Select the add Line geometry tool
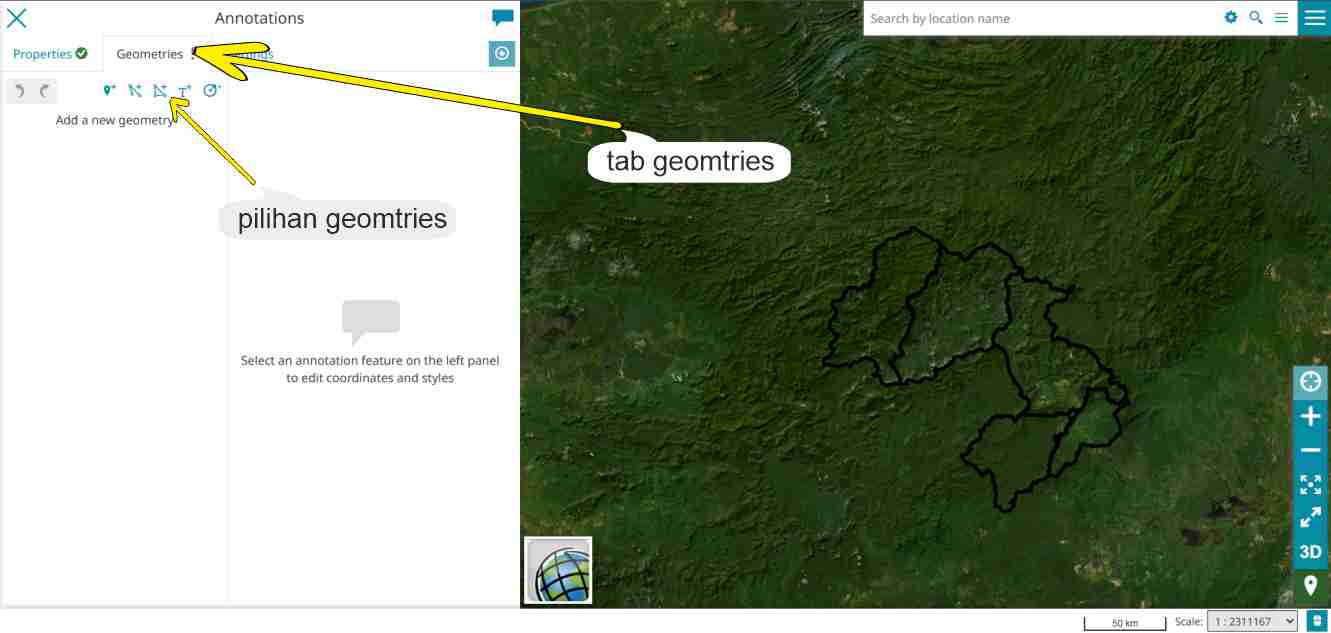Screen dimensions: 1331x633 tap(135, 91)
